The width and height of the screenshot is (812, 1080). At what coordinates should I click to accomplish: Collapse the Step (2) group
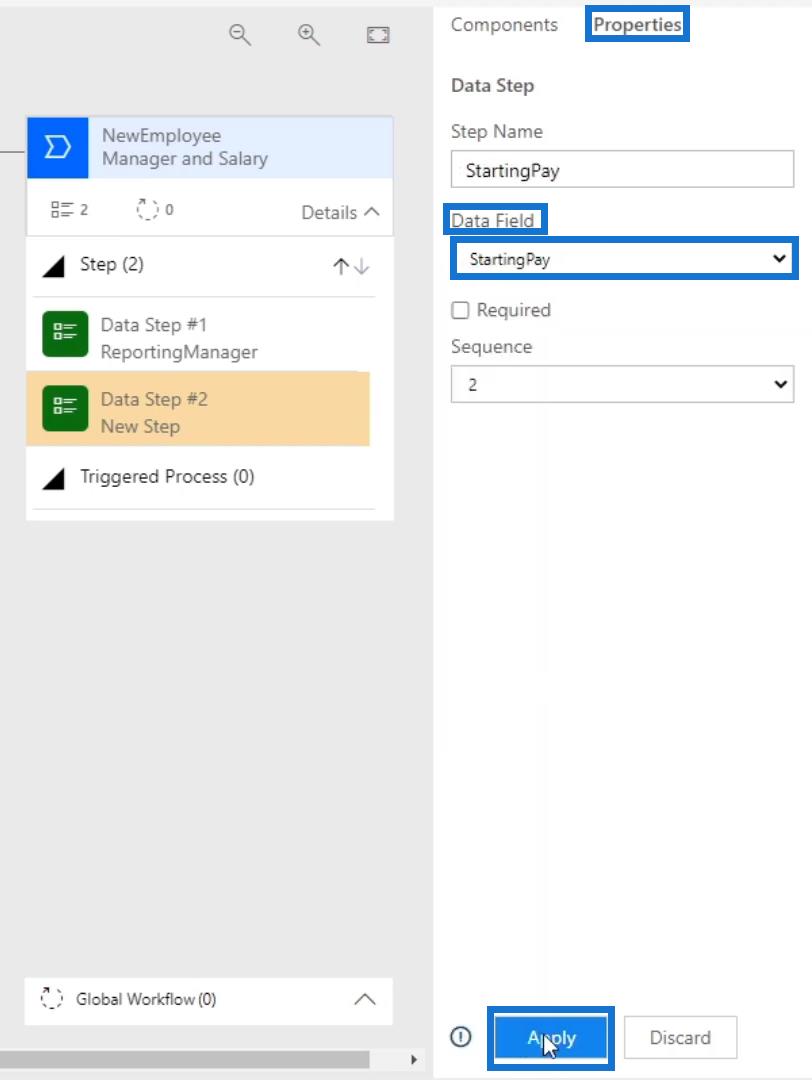pos(53,266)
